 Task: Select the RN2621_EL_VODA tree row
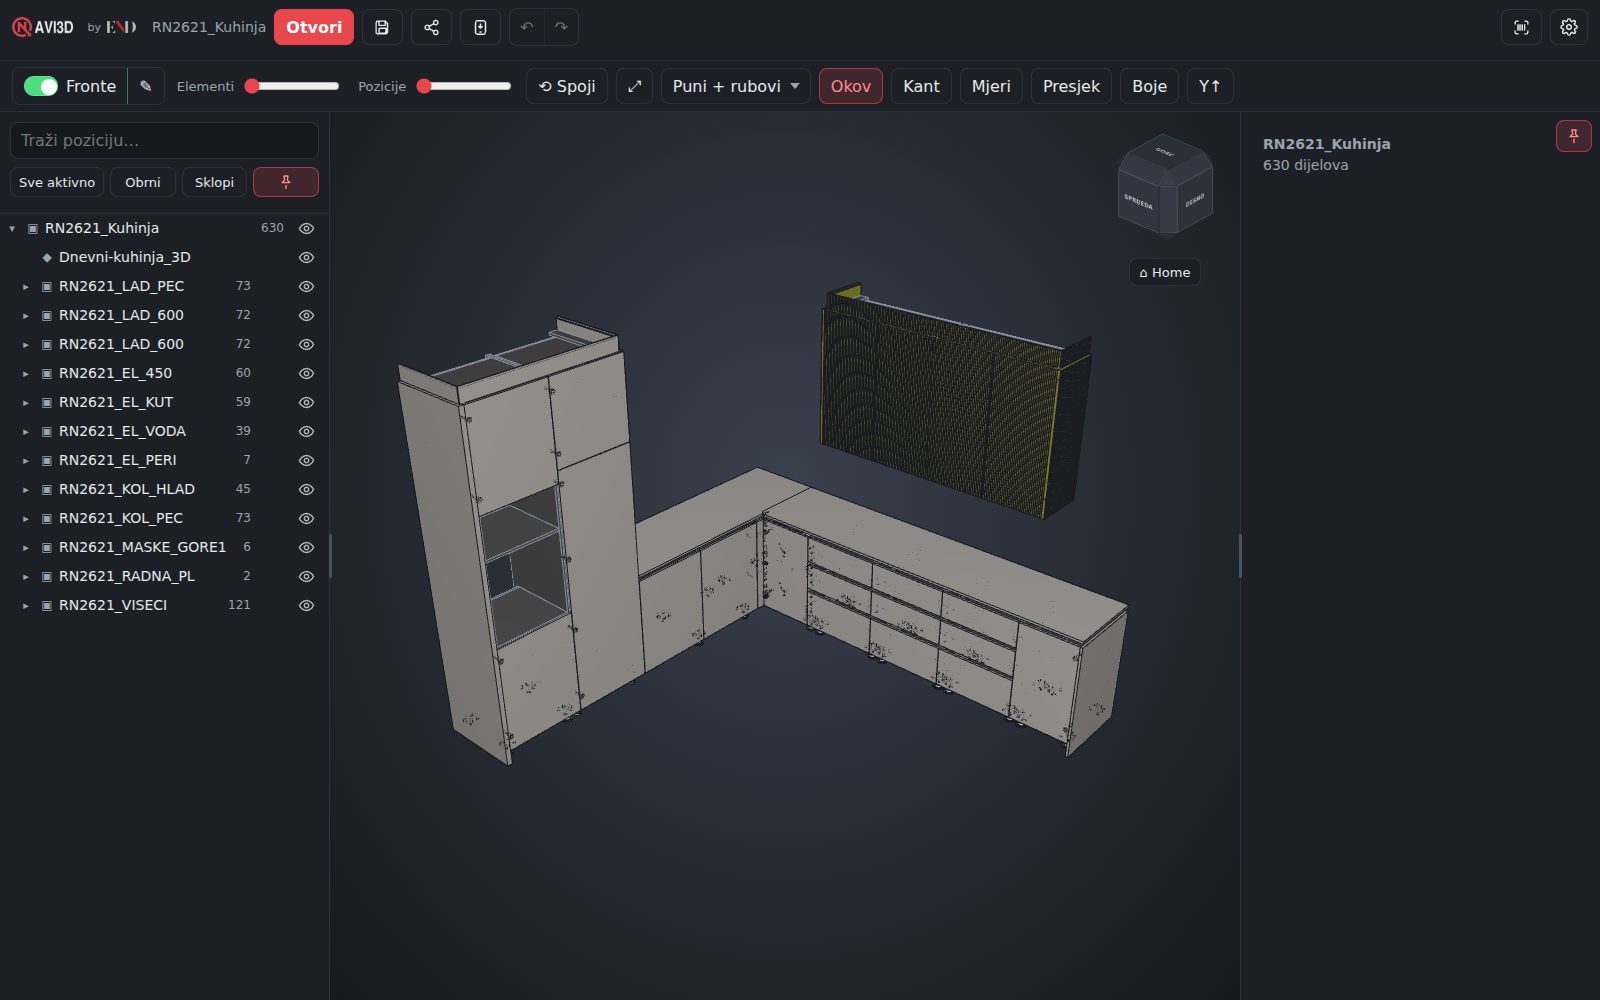coord(165,431)
